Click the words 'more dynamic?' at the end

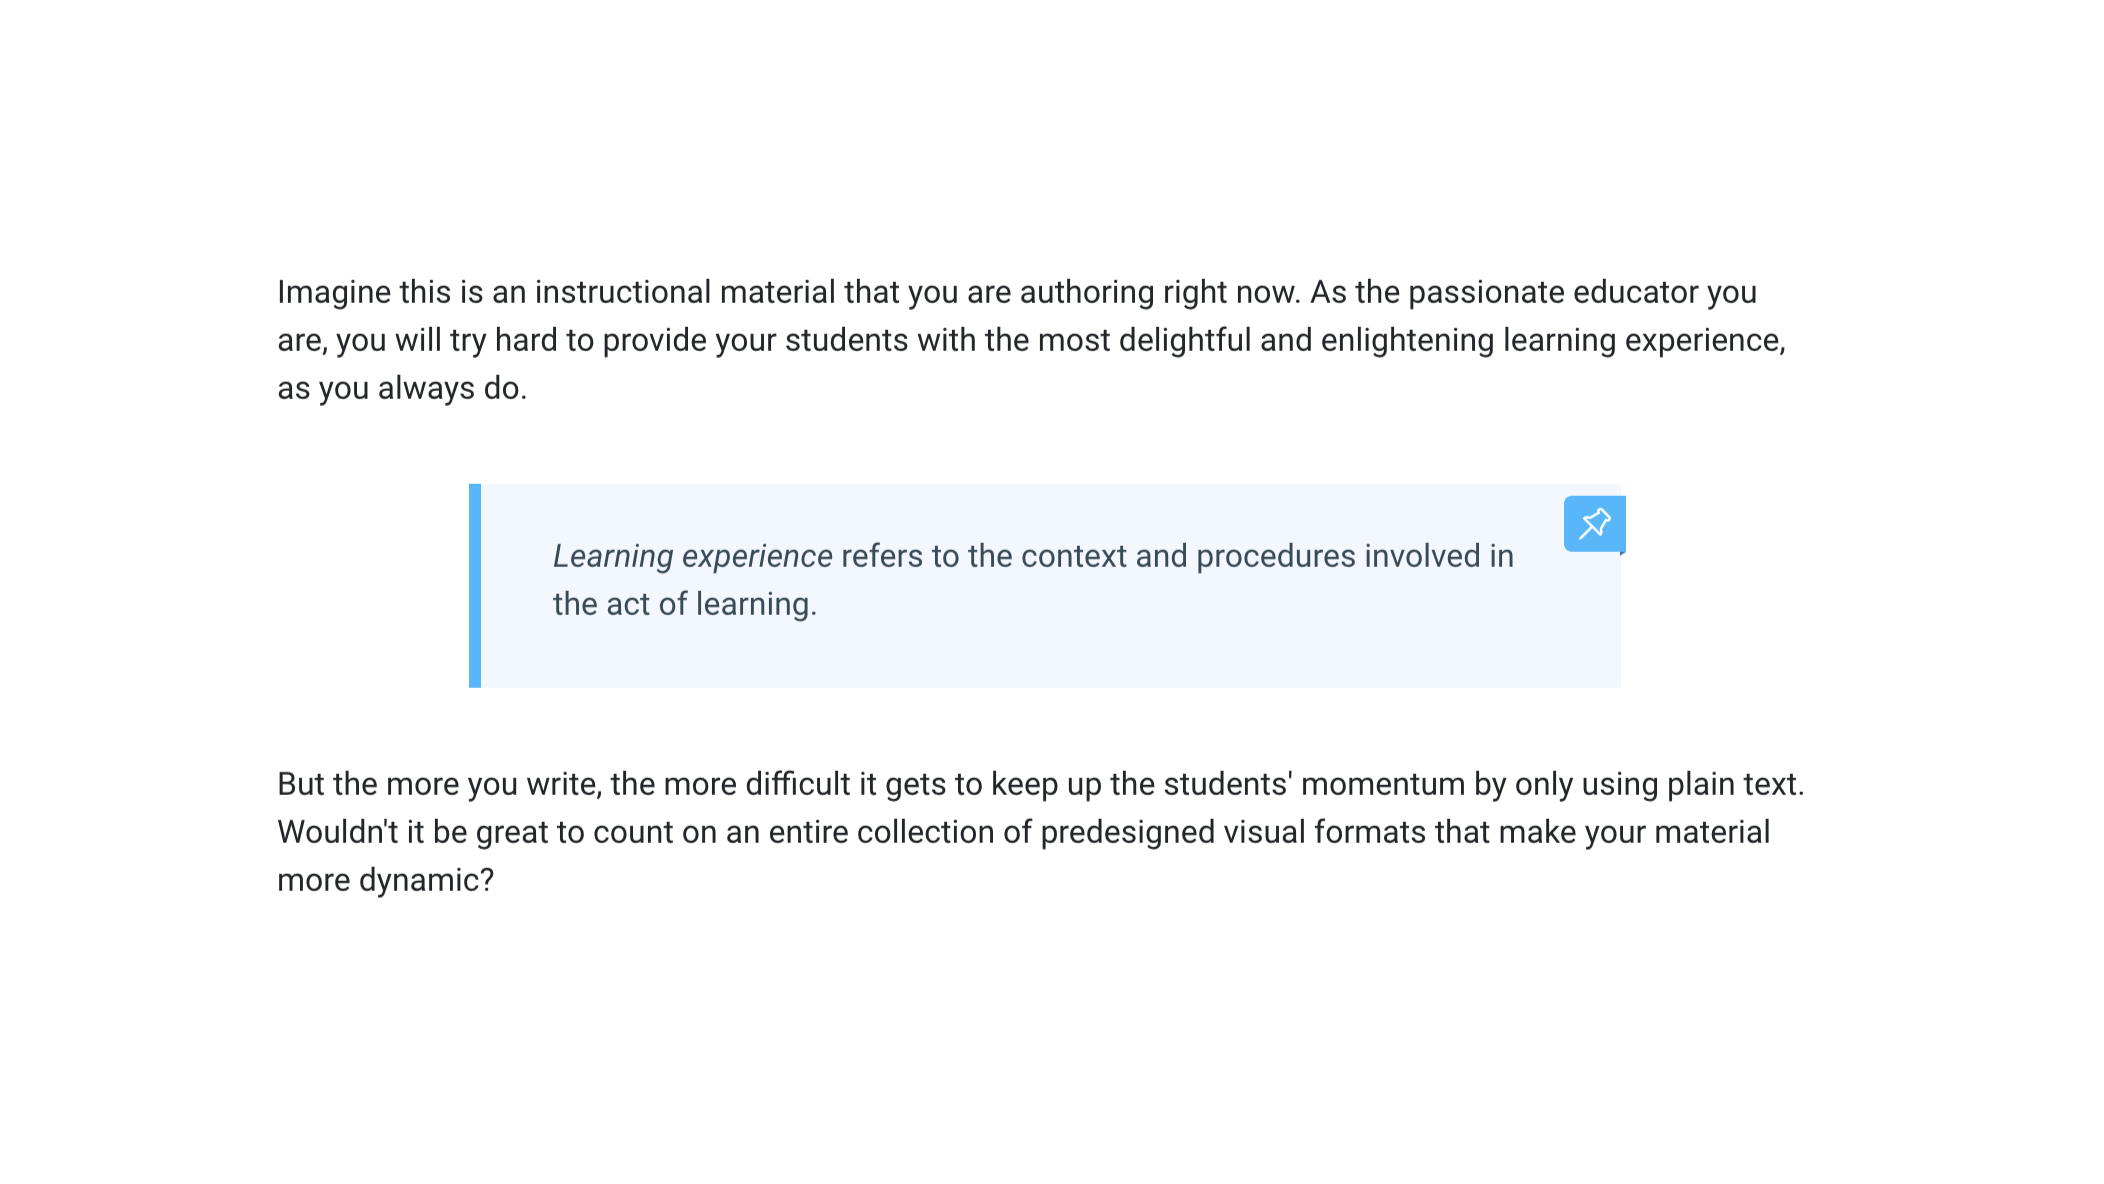[x=386, y=880]
